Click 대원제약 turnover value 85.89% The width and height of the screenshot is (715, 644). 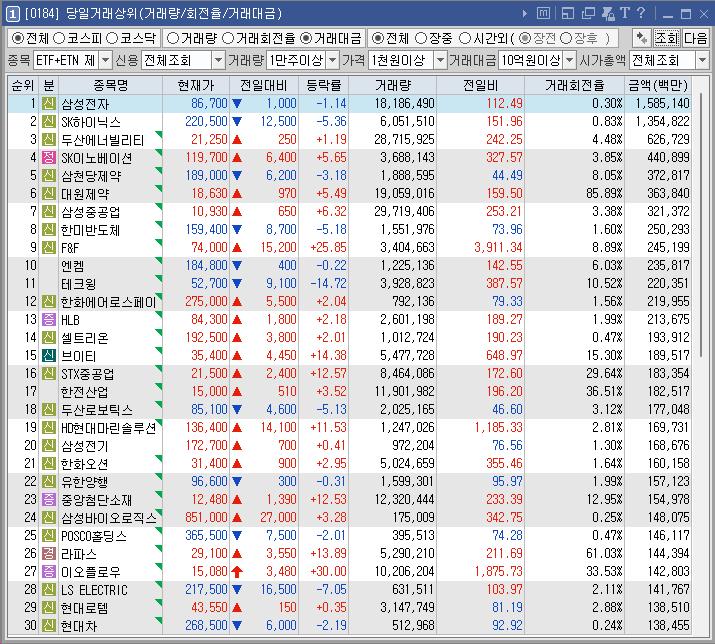[604, 193]
